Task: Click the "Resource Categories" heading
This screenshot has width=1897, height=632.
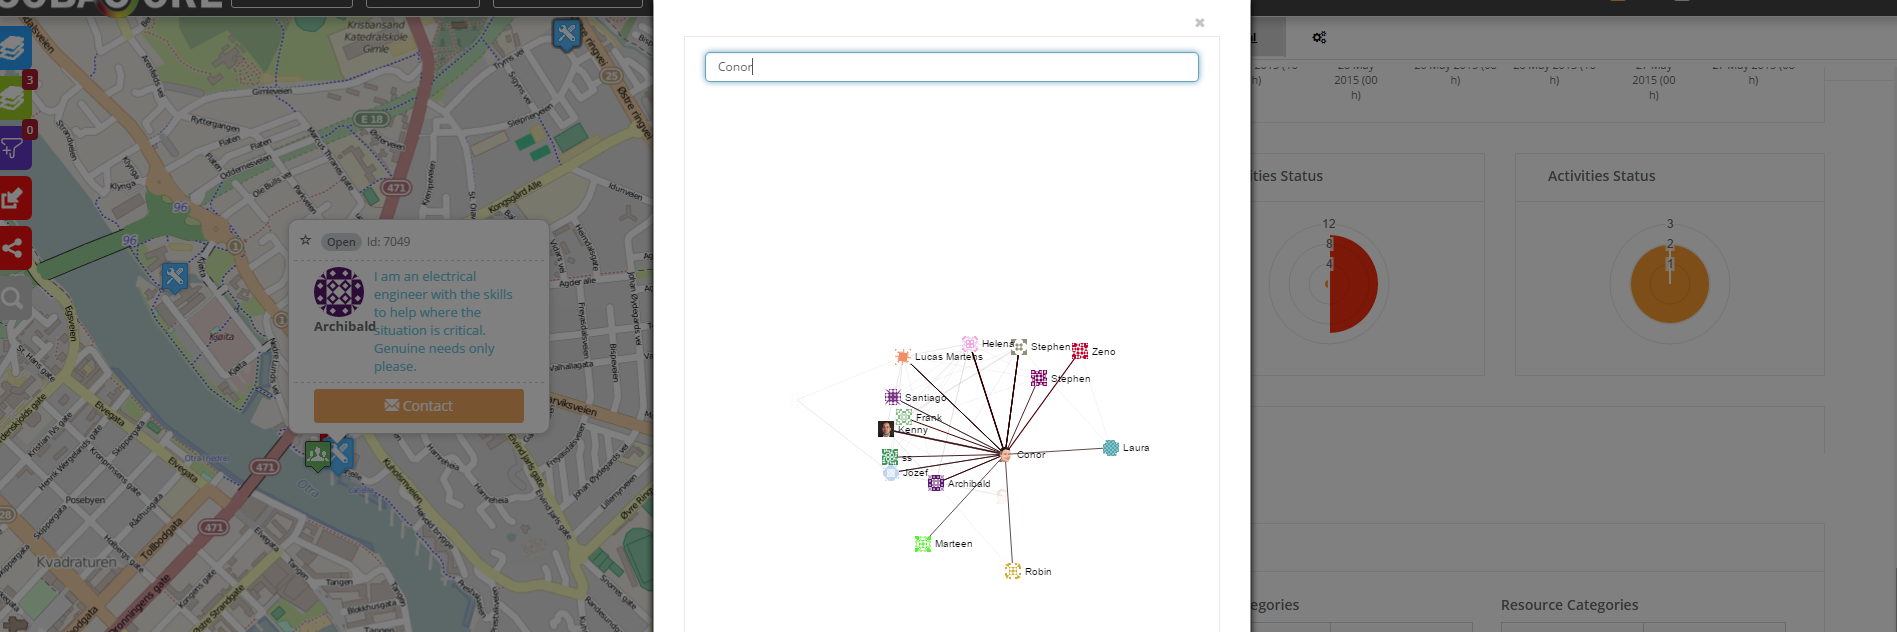Action: point(1569,605)
